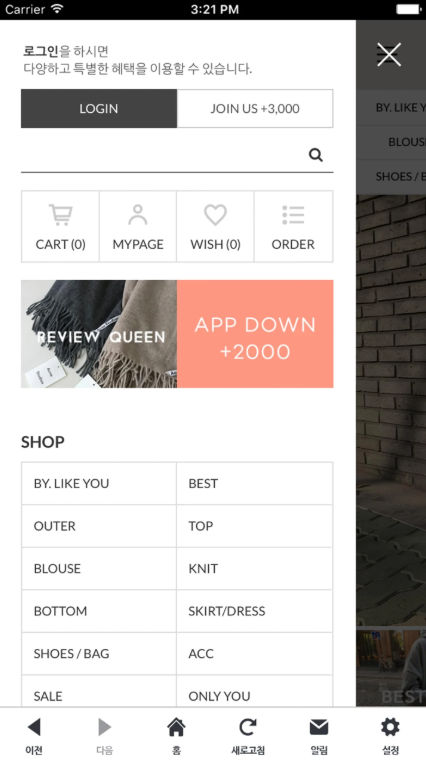Screen dimensions: 426x760
Task: Go back using the previous arrow
Action: 34,735
